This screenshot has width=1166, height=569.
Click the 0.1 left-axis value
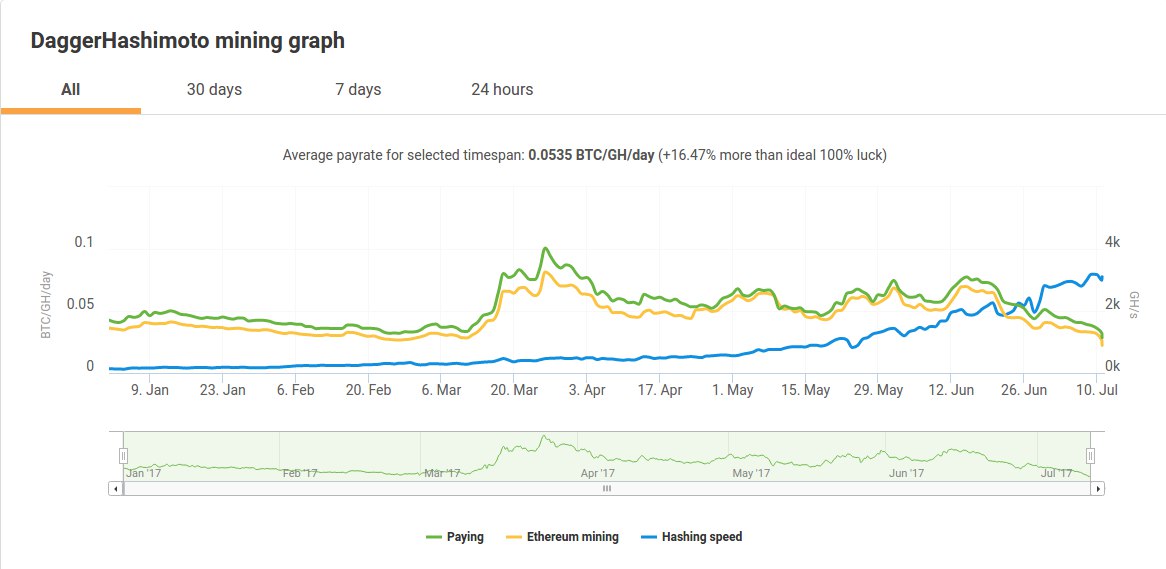coord(86,242)
